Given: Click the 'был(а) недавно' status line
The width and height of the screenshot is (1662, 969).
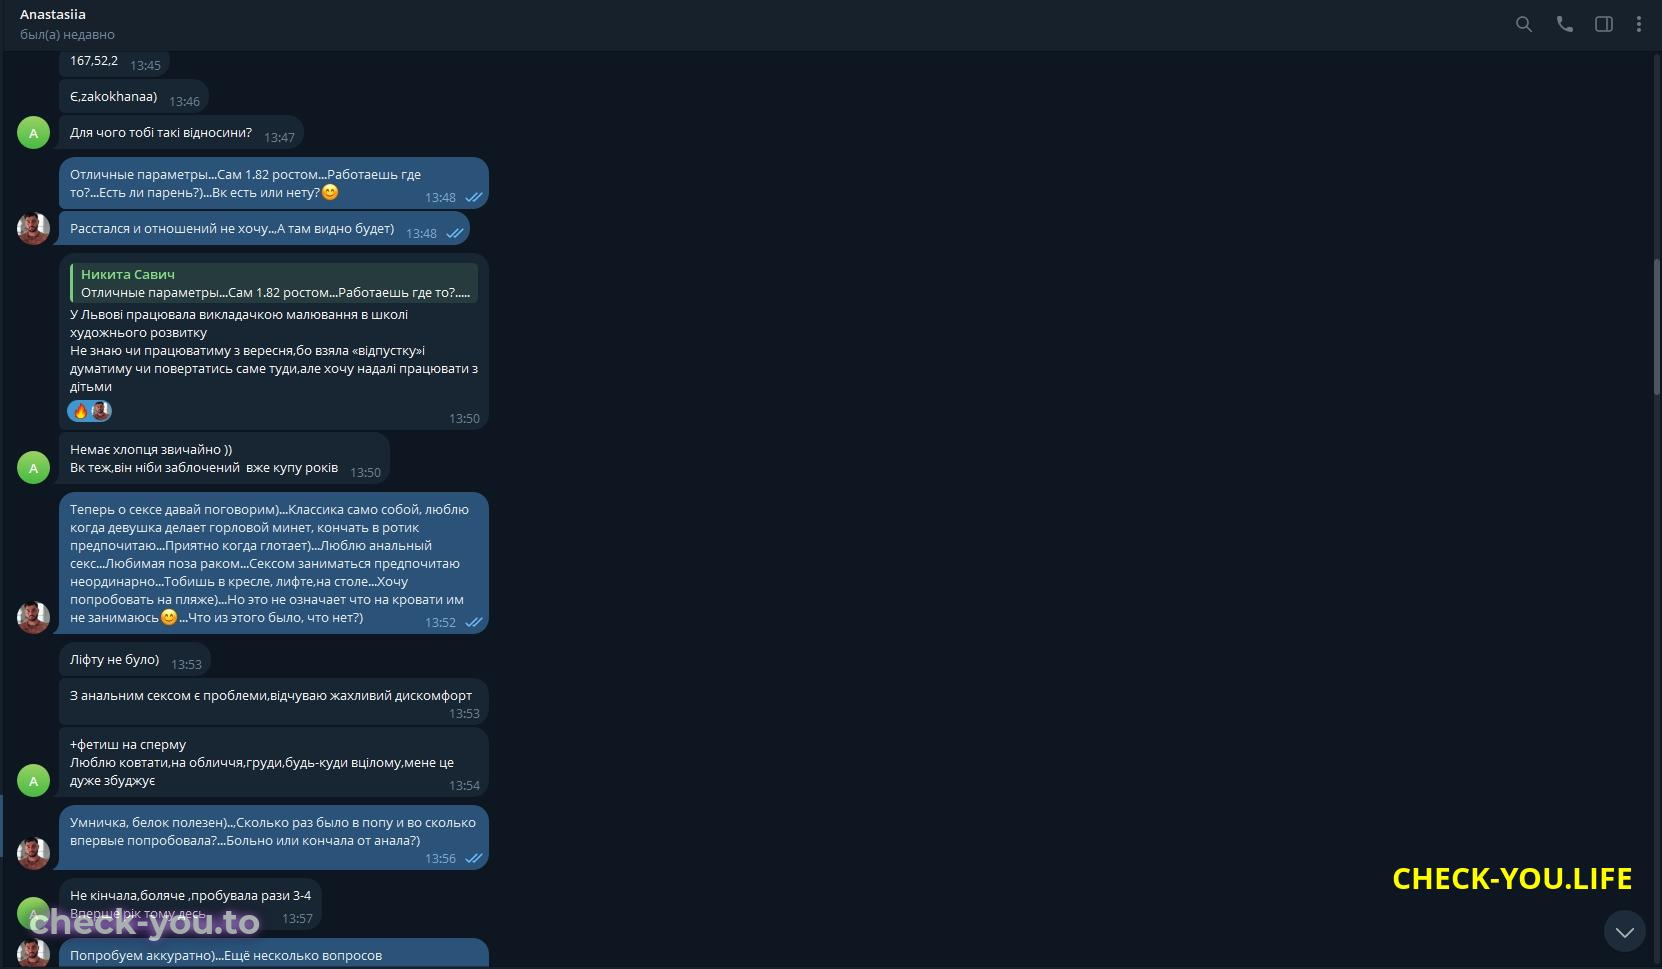Looking at the screenshot, I should pos(67,34).
